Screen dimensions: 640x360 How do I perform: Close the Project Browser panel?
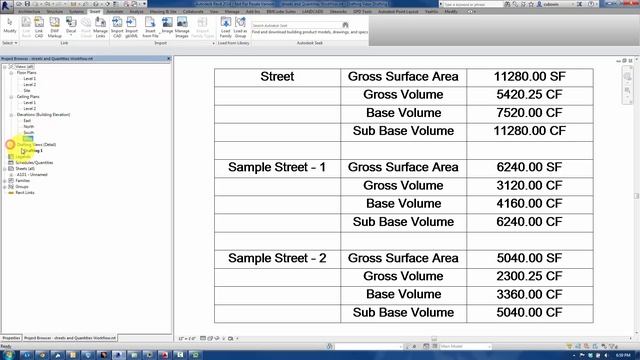(169, 59)
